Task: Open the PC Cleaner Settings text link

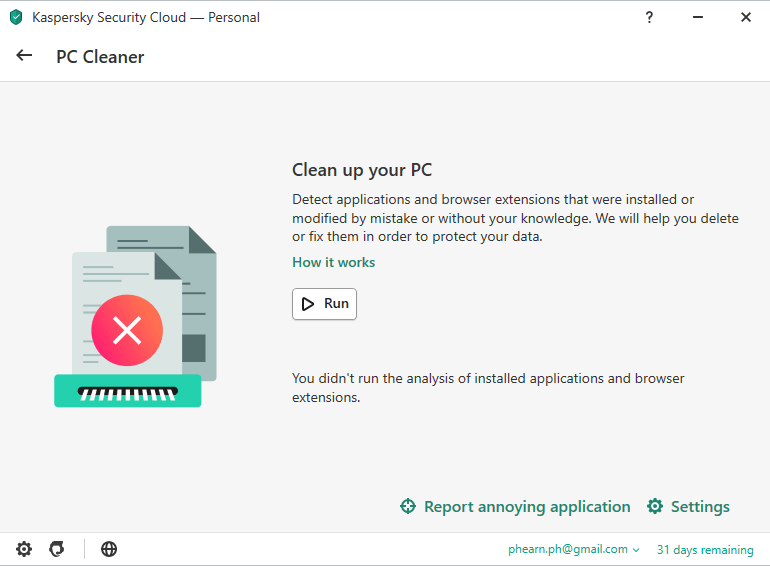Action: pos(700,507)
